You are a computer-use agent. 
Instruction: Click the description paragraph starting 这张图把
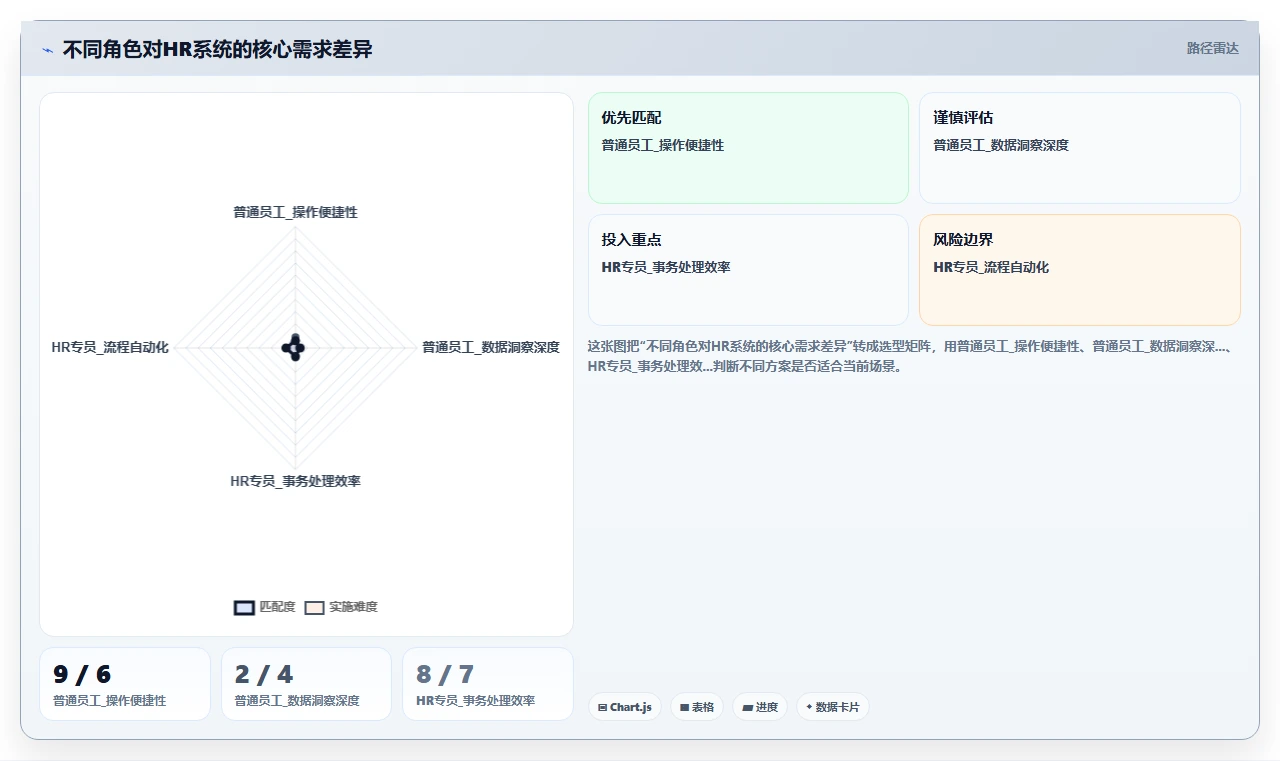[910, 356]
